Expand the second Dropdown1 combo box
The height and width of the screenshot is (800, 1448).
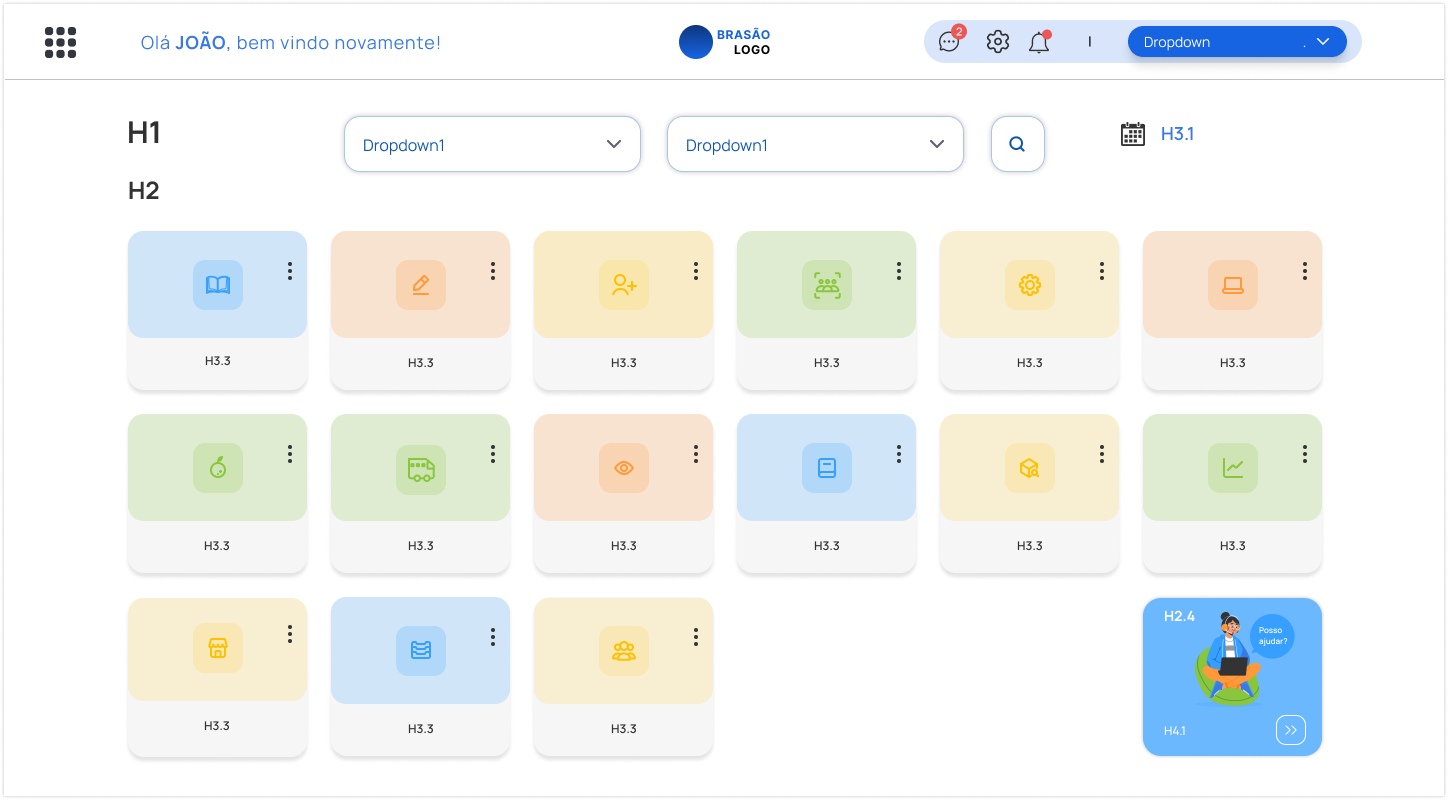tap(815, 145)
